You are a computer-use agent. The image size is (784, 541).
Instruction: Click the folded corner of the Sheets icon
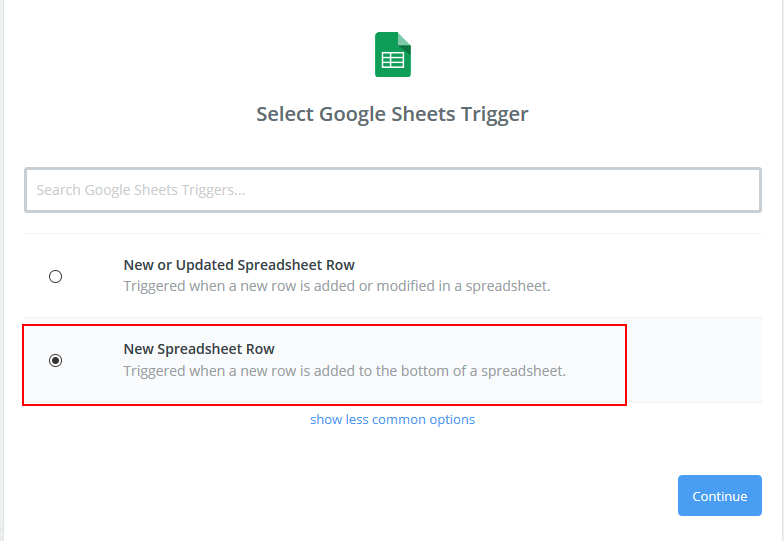404,40
